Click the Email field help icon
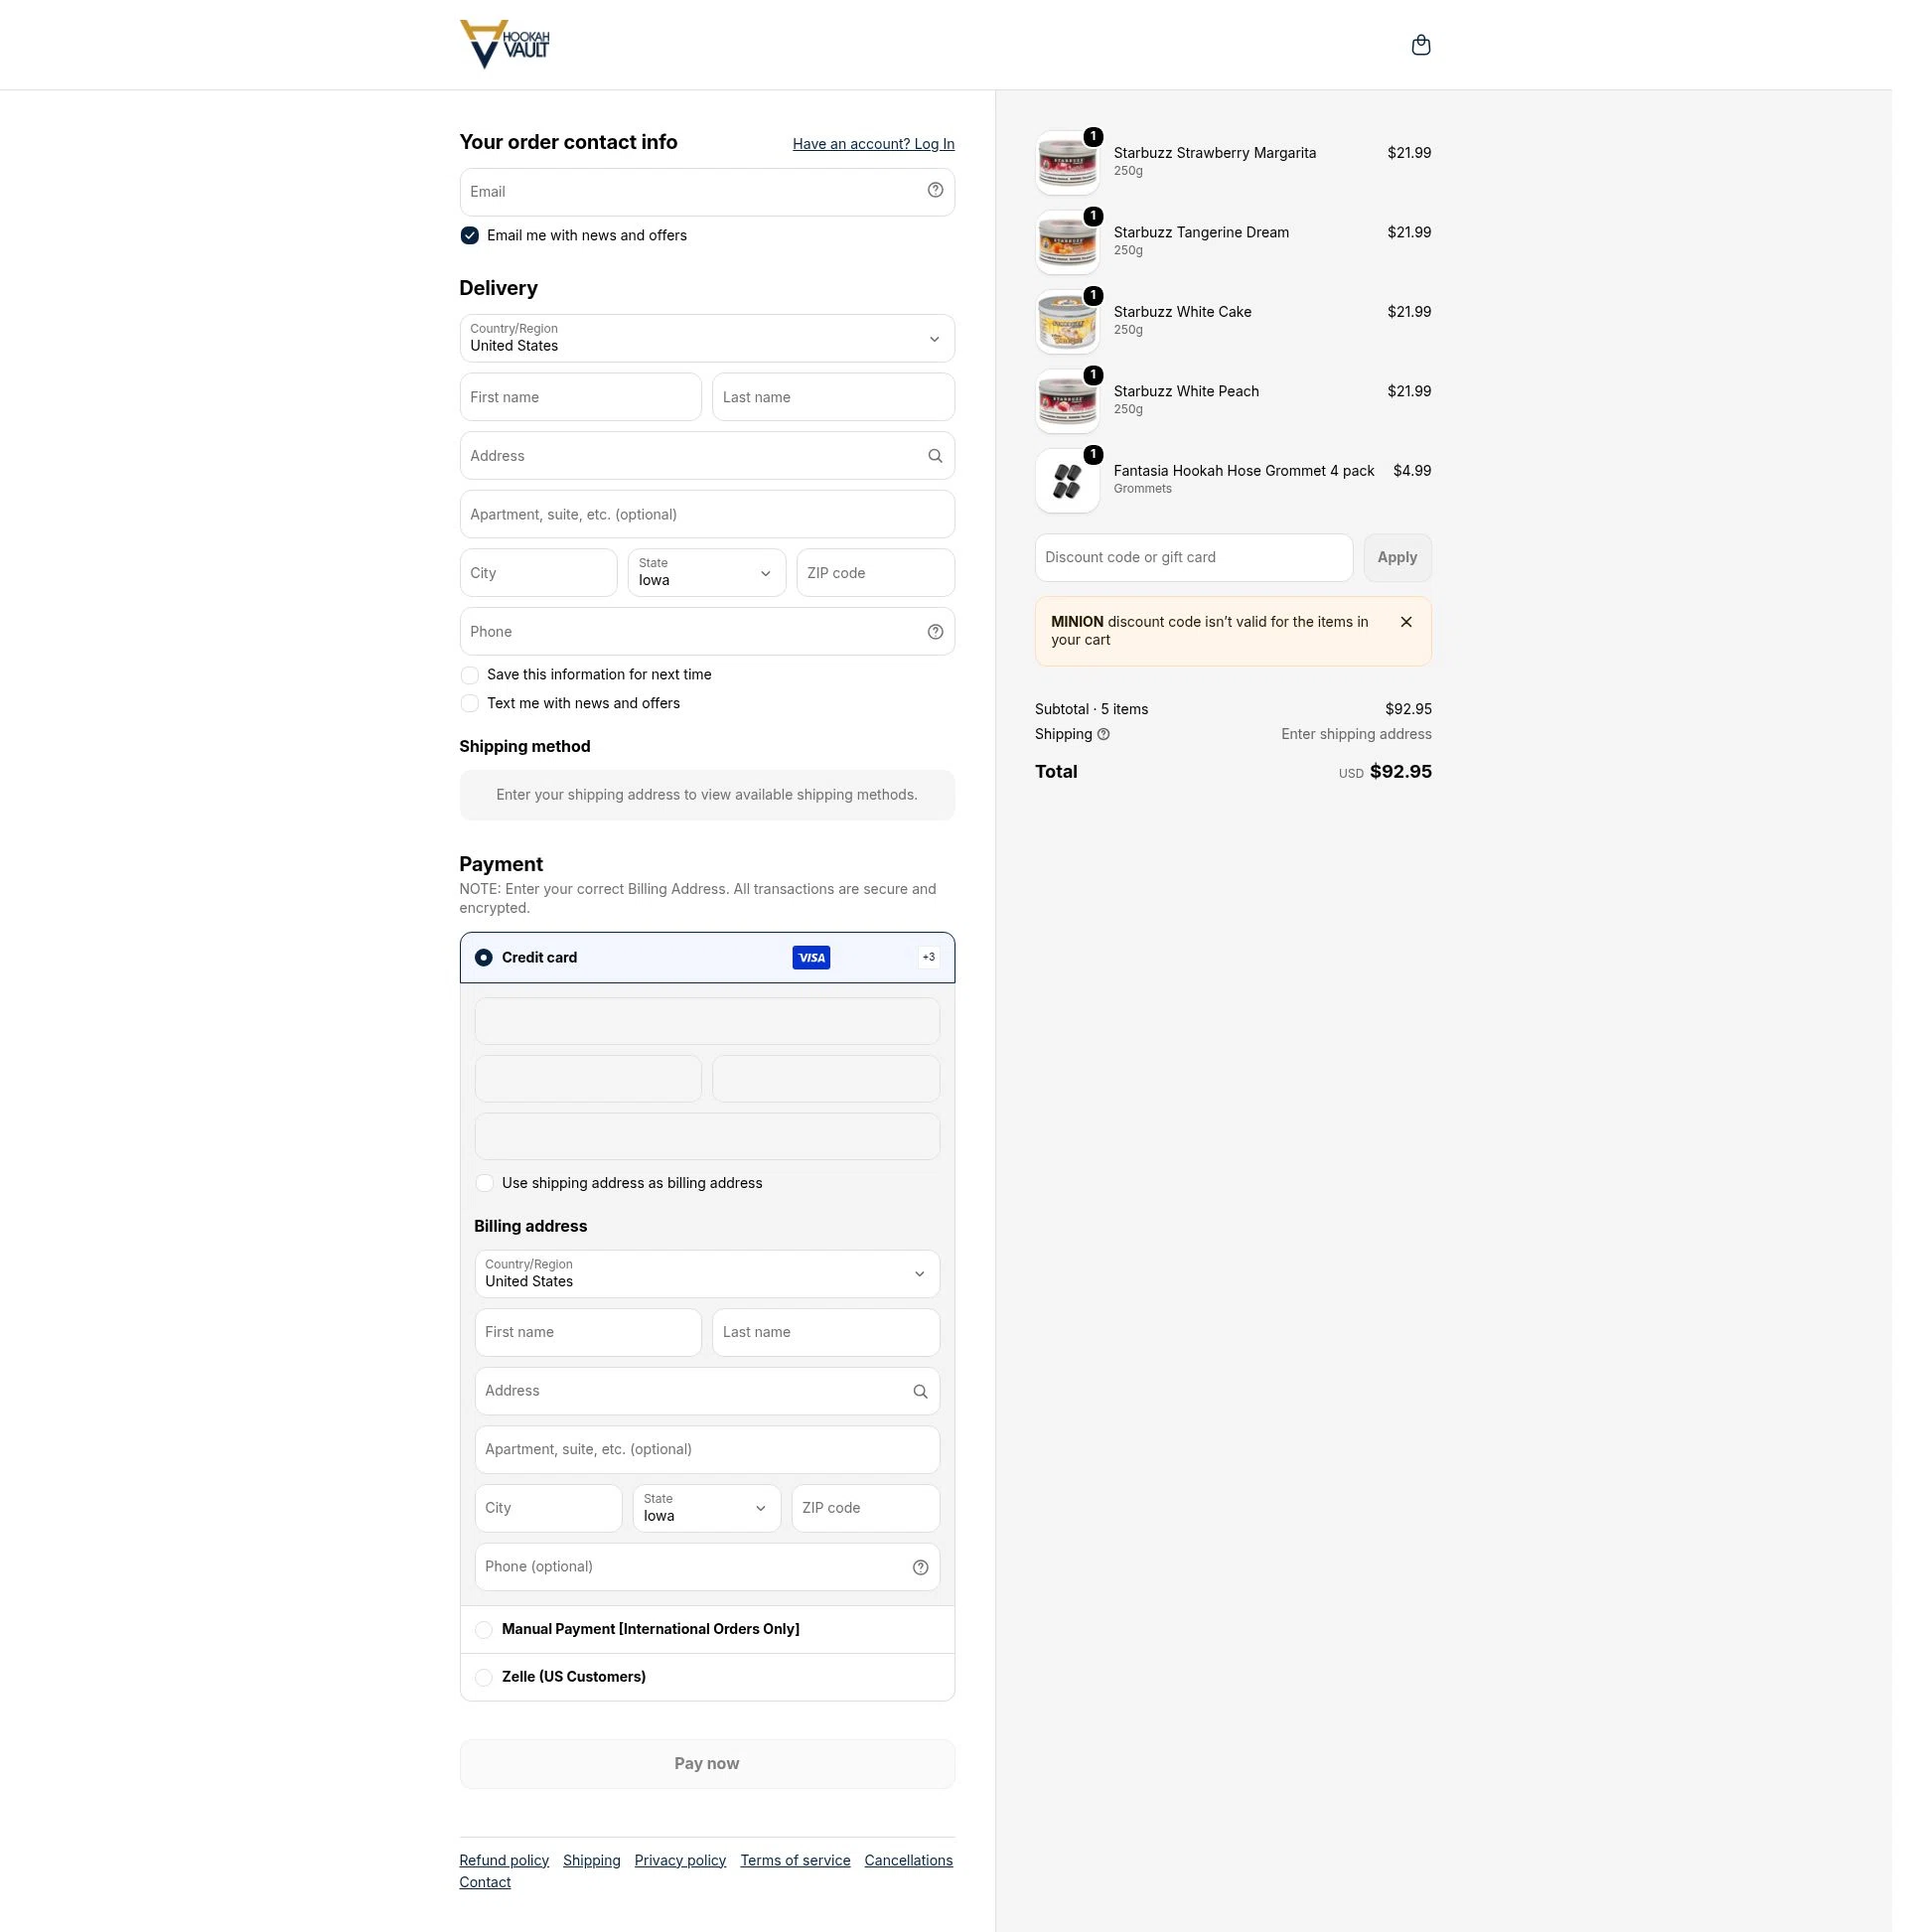This screenshot has height=1932, width=1907. (x=935, y=190)
